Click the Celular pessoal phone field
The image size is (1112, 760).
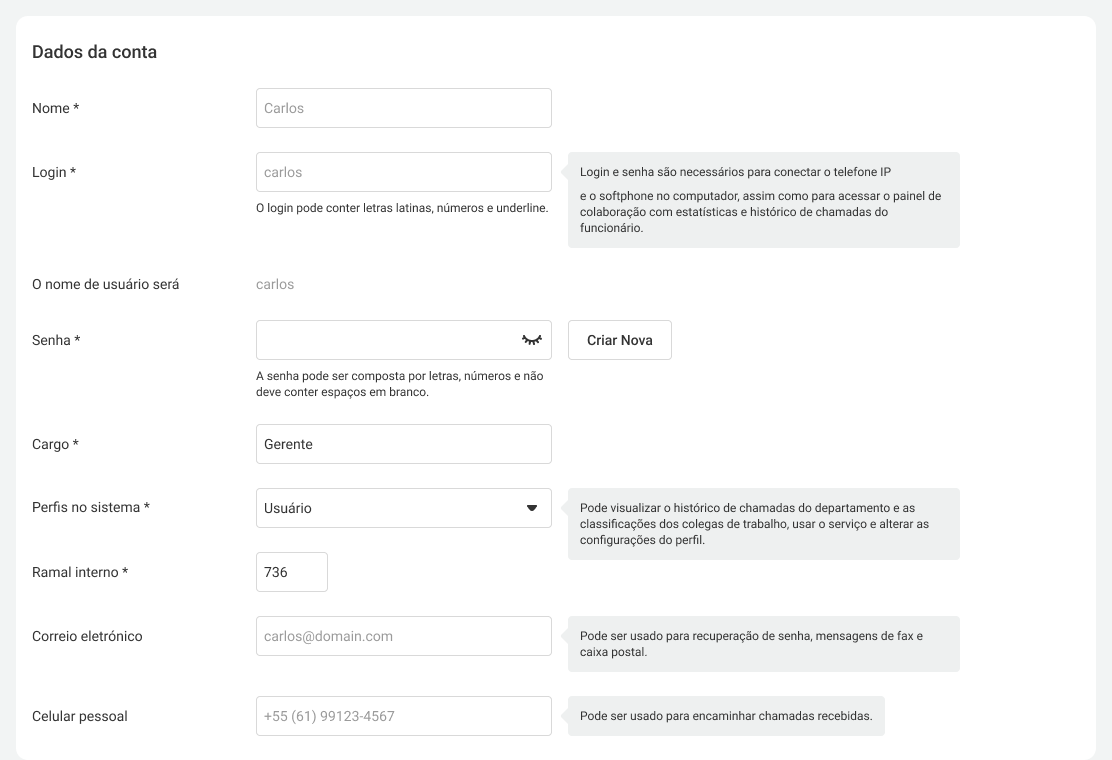[x=403, y=716]
